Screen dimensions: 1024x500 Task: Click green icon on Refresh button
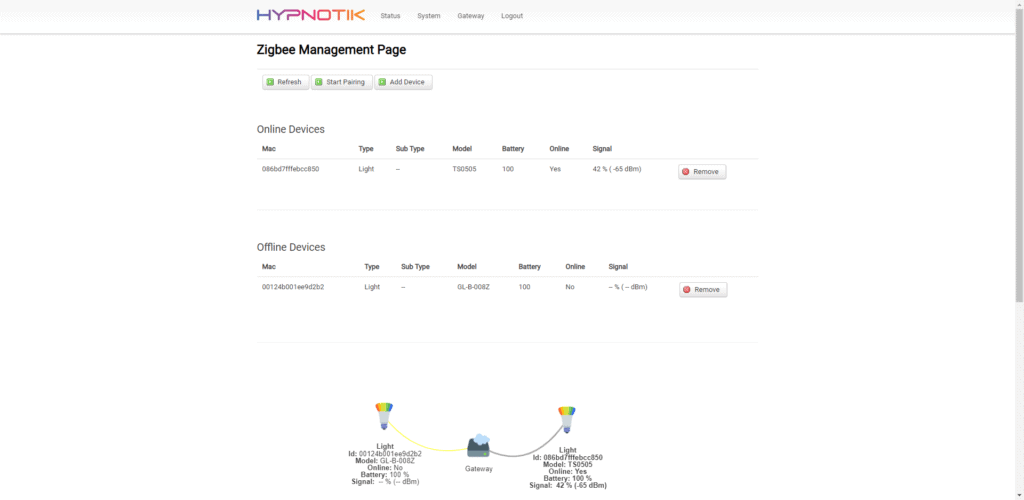point(270,82)
